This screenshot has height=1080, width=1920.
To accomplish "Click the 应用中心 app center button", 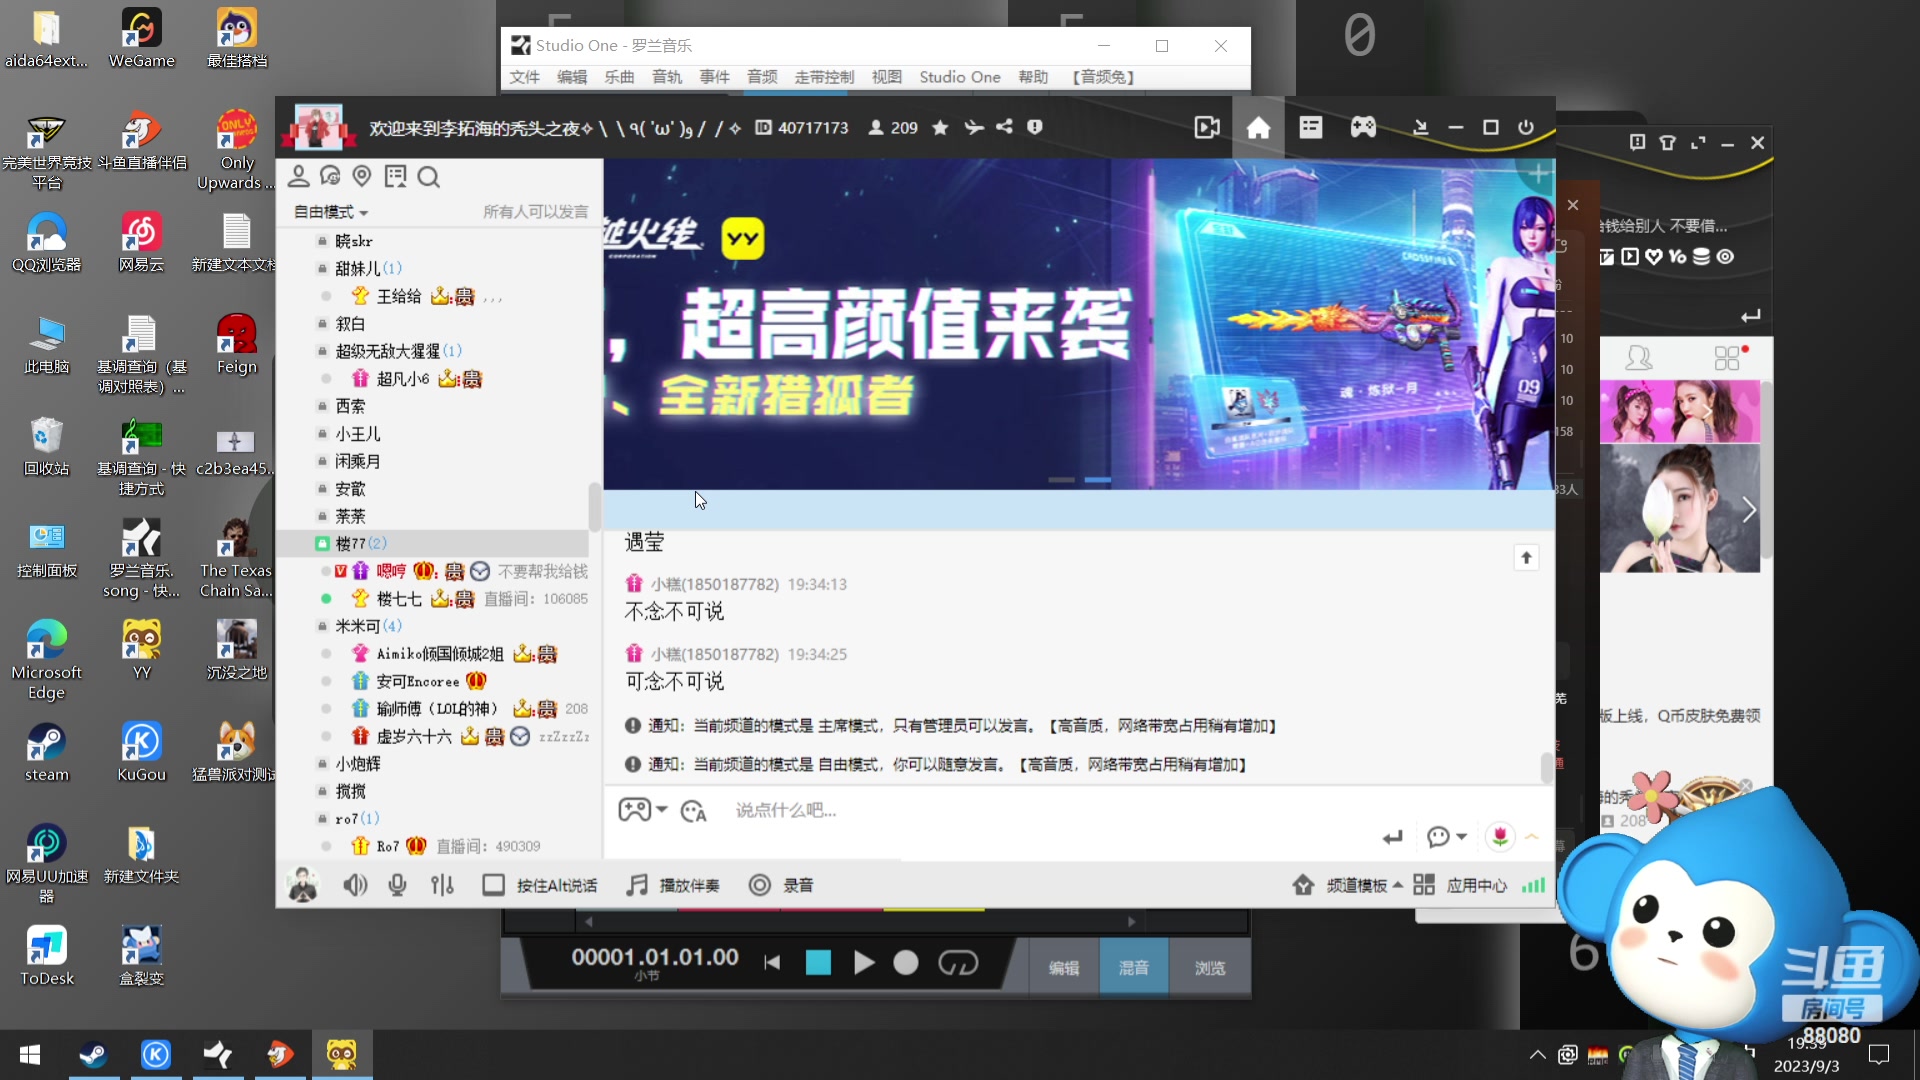I will click(1477, 885).
